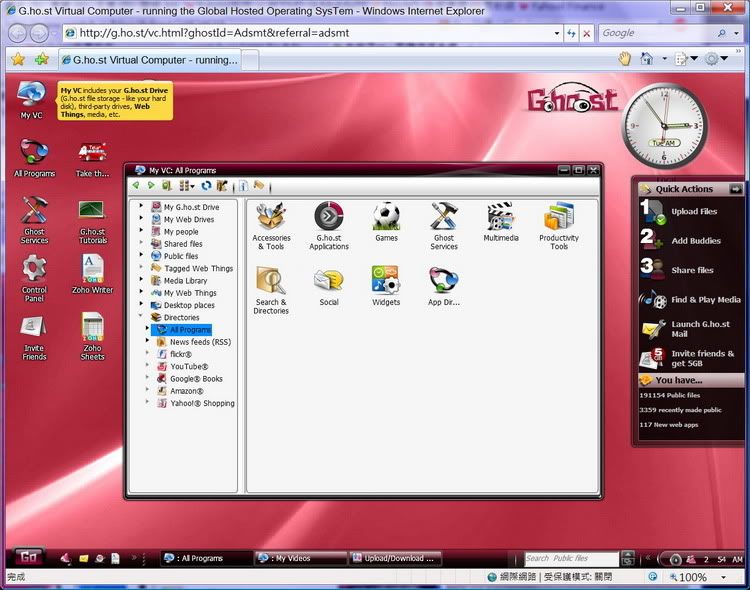
Task: Click the browser refresh button
Action: point(572,33)
